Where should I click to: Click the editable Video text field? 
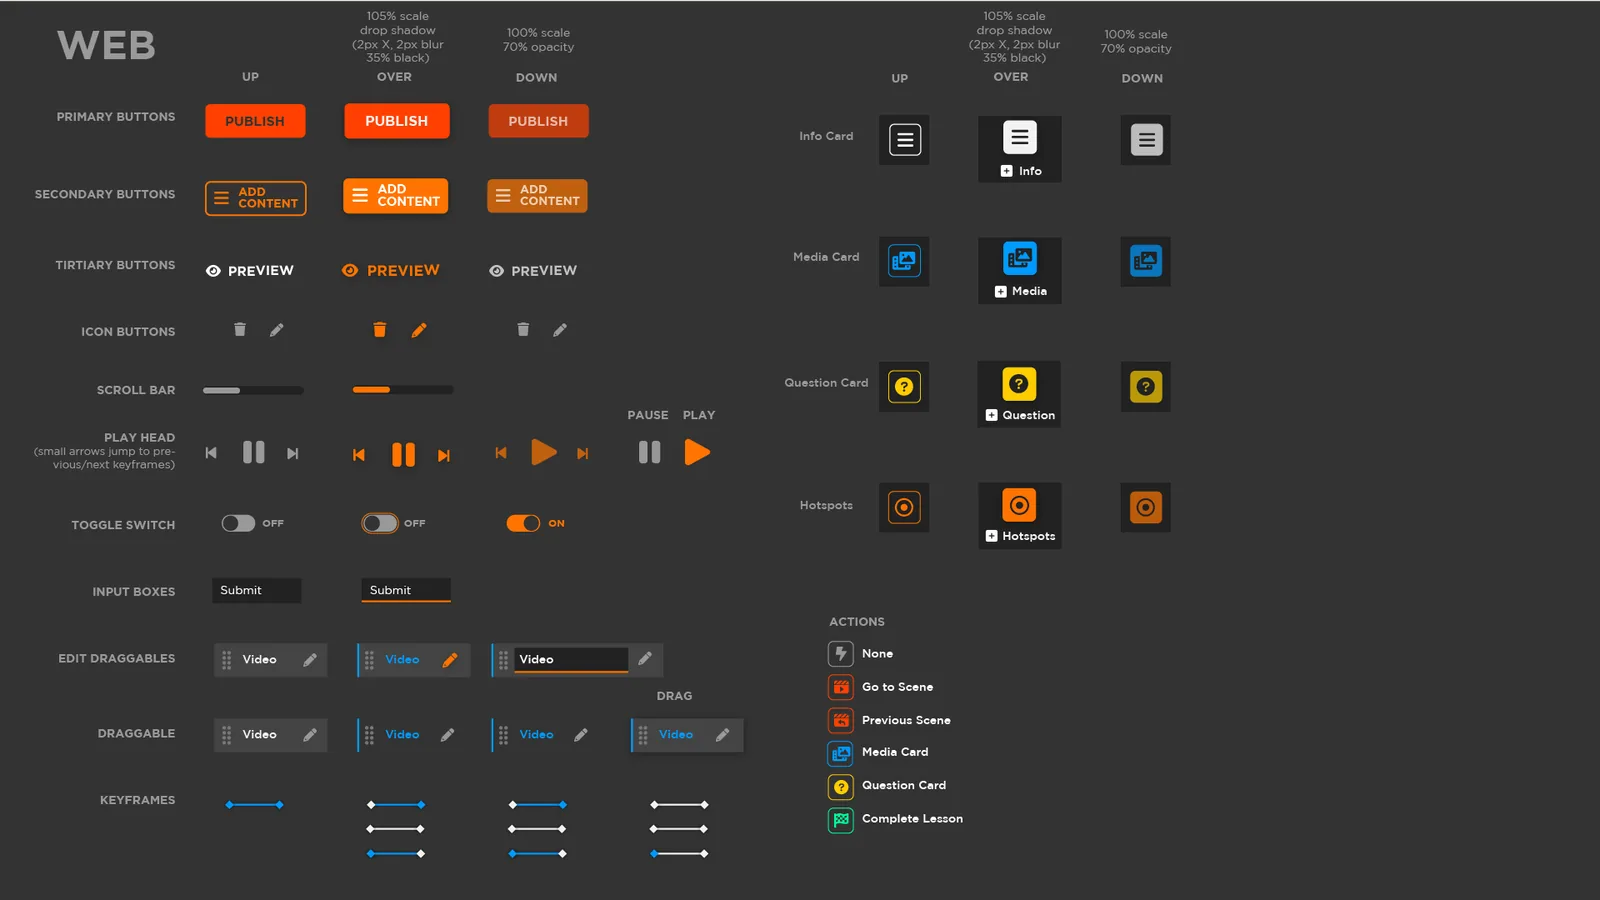[x=571, y=659]
